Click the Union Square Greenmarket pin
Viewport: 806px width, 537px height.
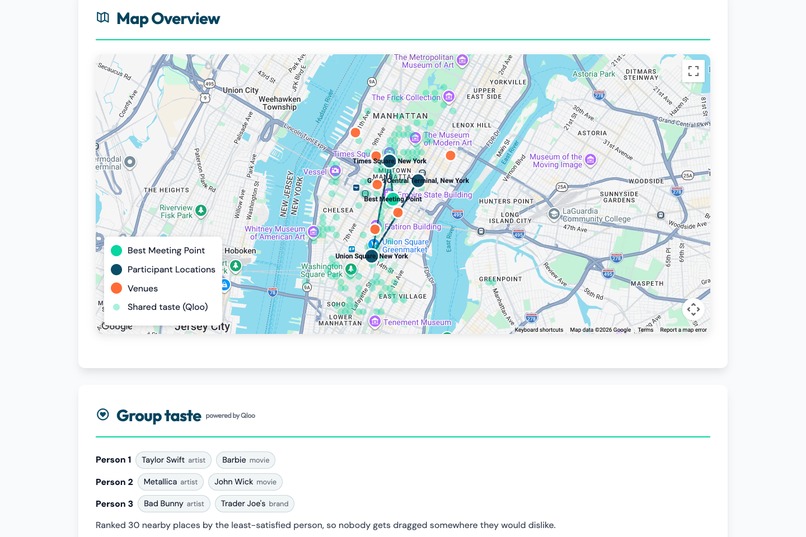373,244
